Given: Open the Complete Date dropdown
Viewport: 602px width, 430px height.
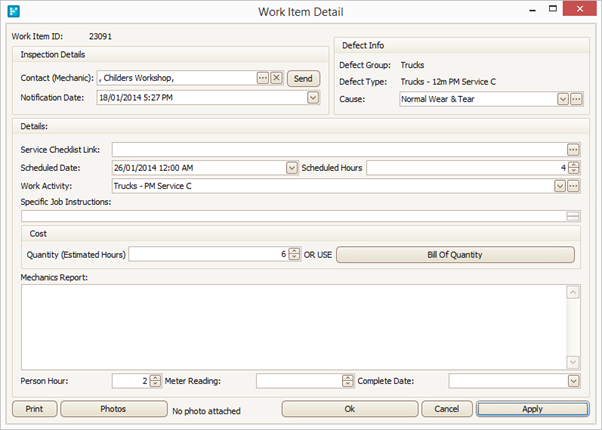Looking at the screenshot, I should pos(573,380).
